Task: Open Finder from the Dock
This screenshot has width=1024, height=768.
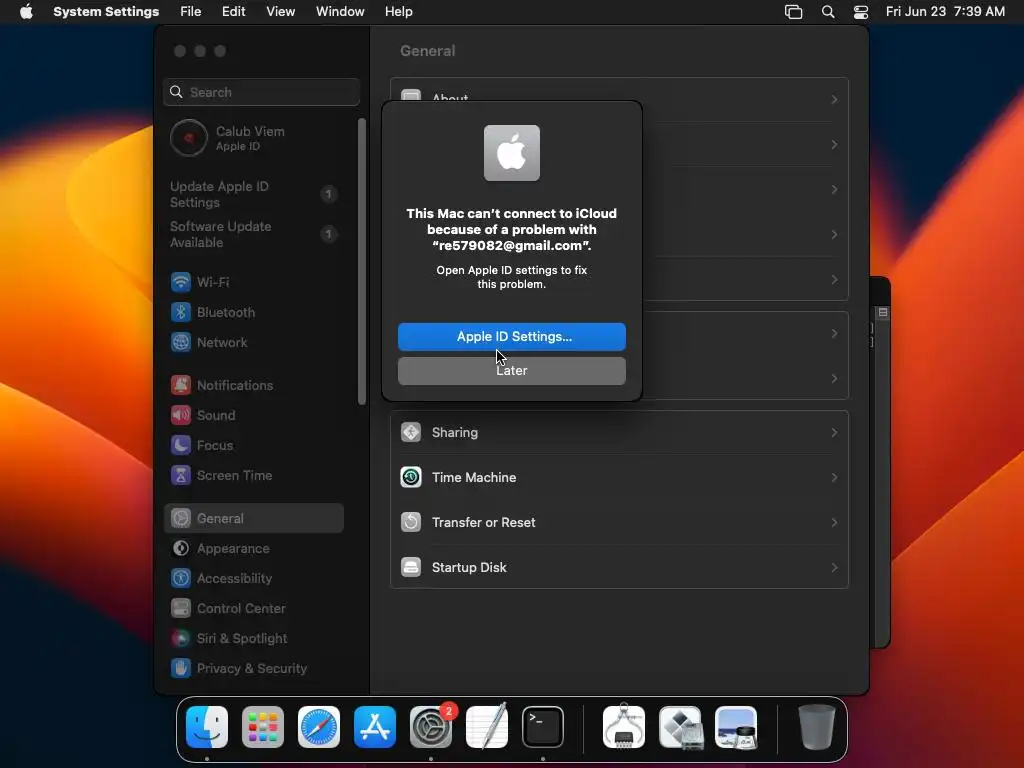Action: pos(207,727)
